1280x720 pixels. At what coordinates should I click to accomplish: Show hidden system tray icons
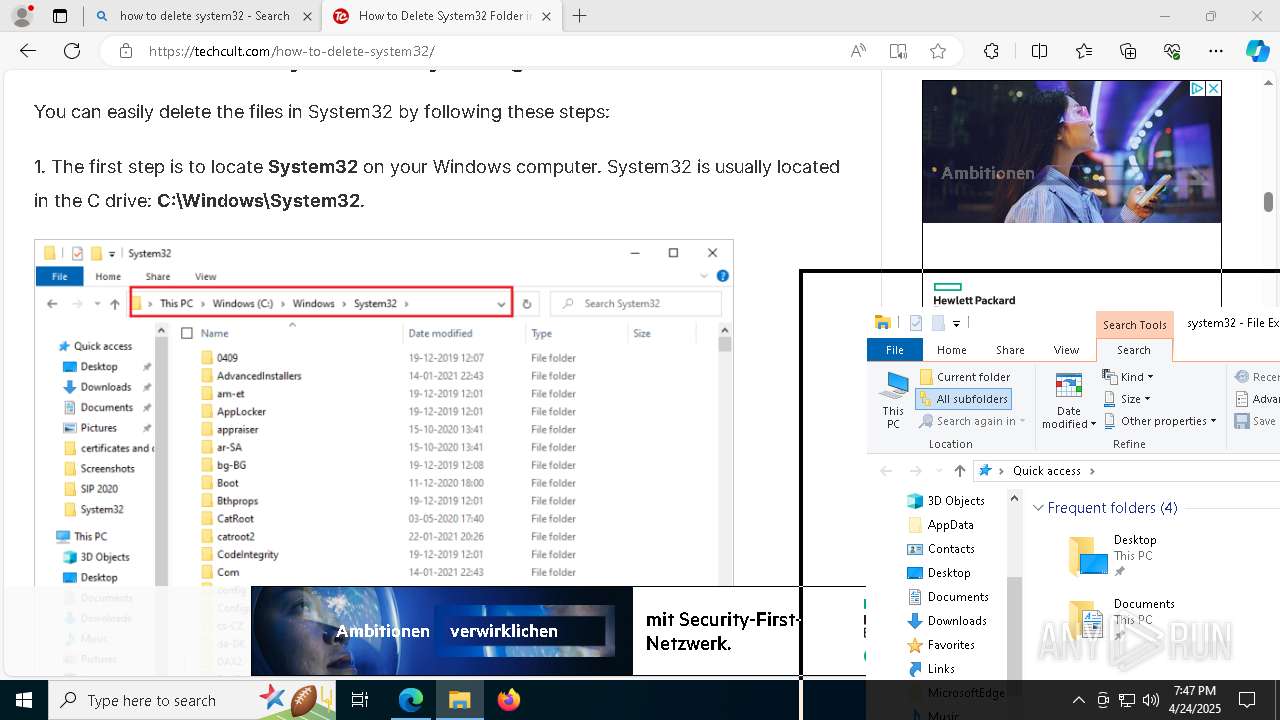[1078, 700]
